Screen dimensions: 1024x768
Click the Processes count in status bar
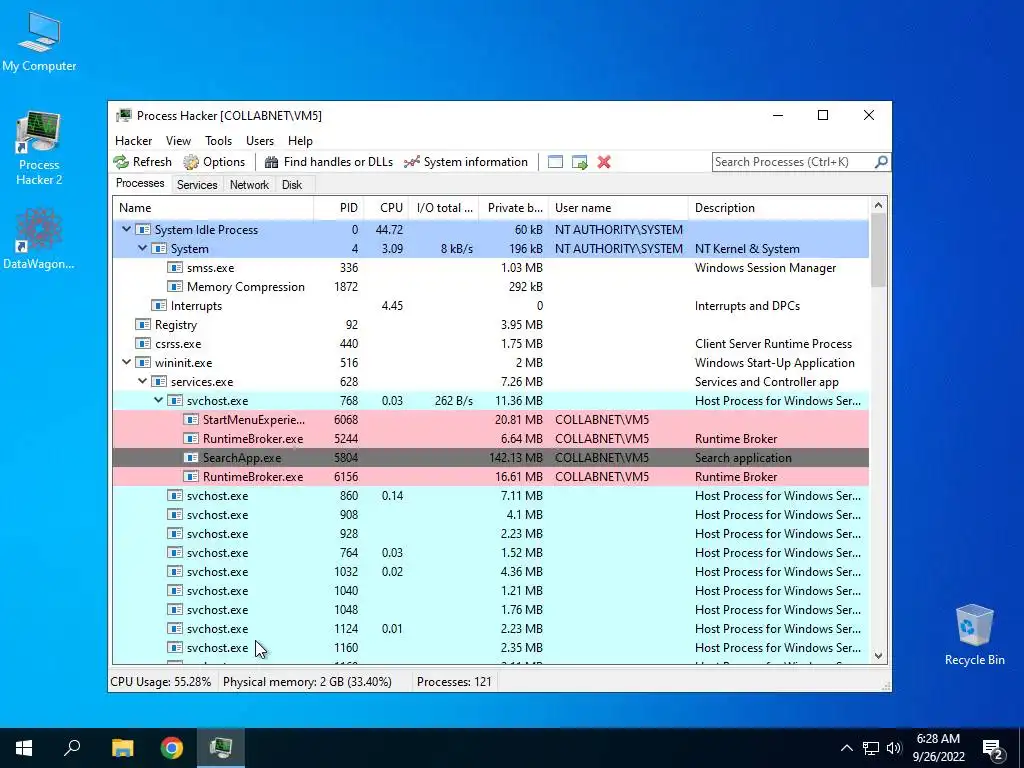(454, 682)
